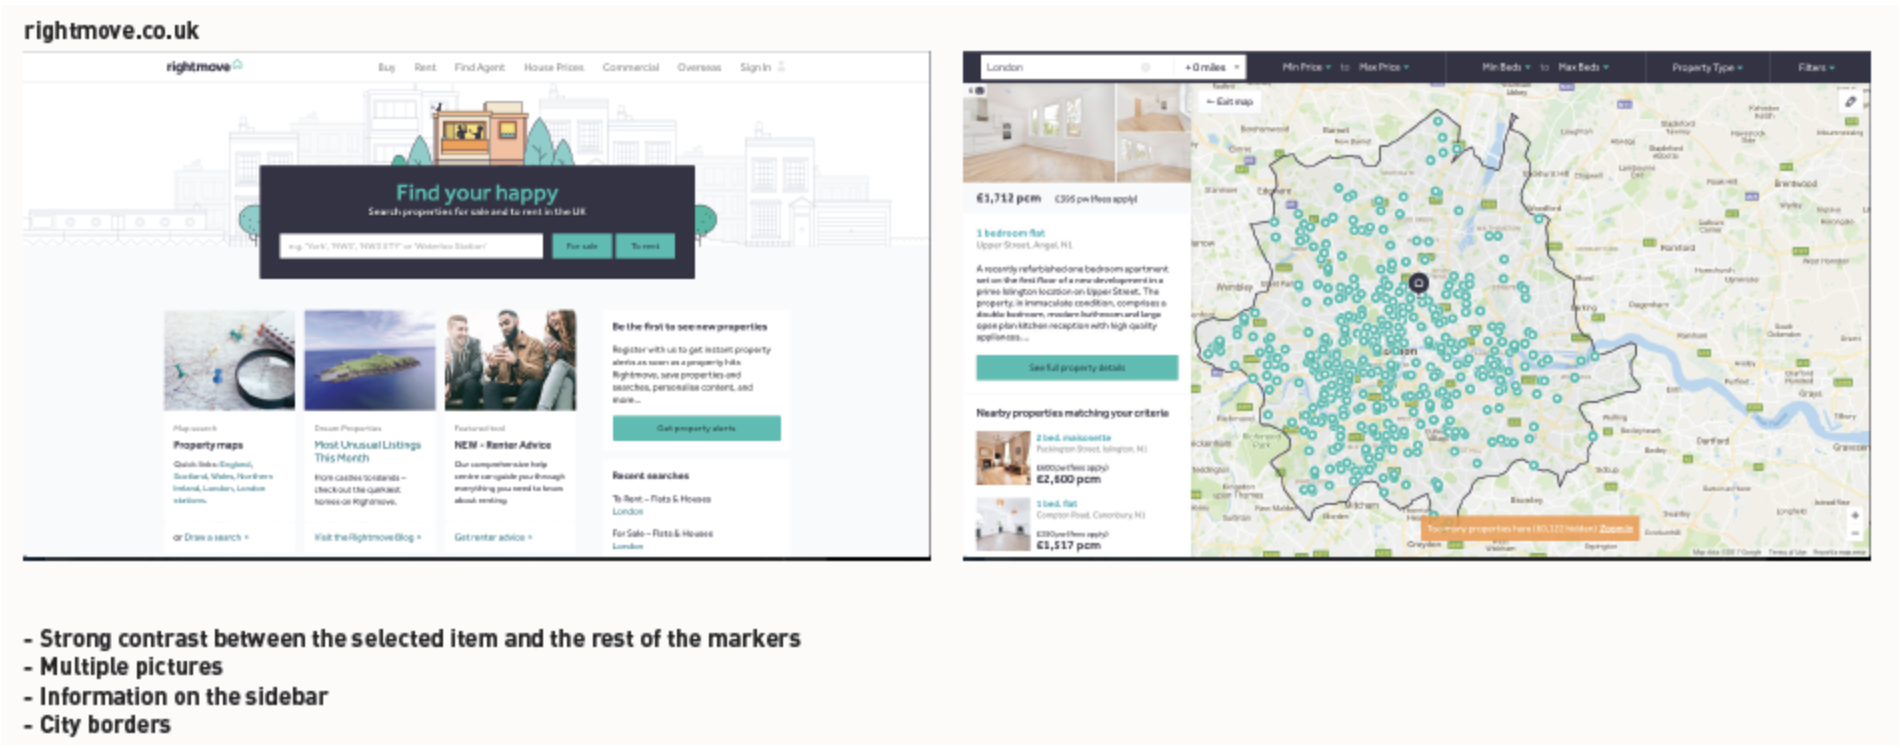This screenshot has width=1900, height=748.
Task: Select the dark selected property marker on map
Action: [1418, 284]
